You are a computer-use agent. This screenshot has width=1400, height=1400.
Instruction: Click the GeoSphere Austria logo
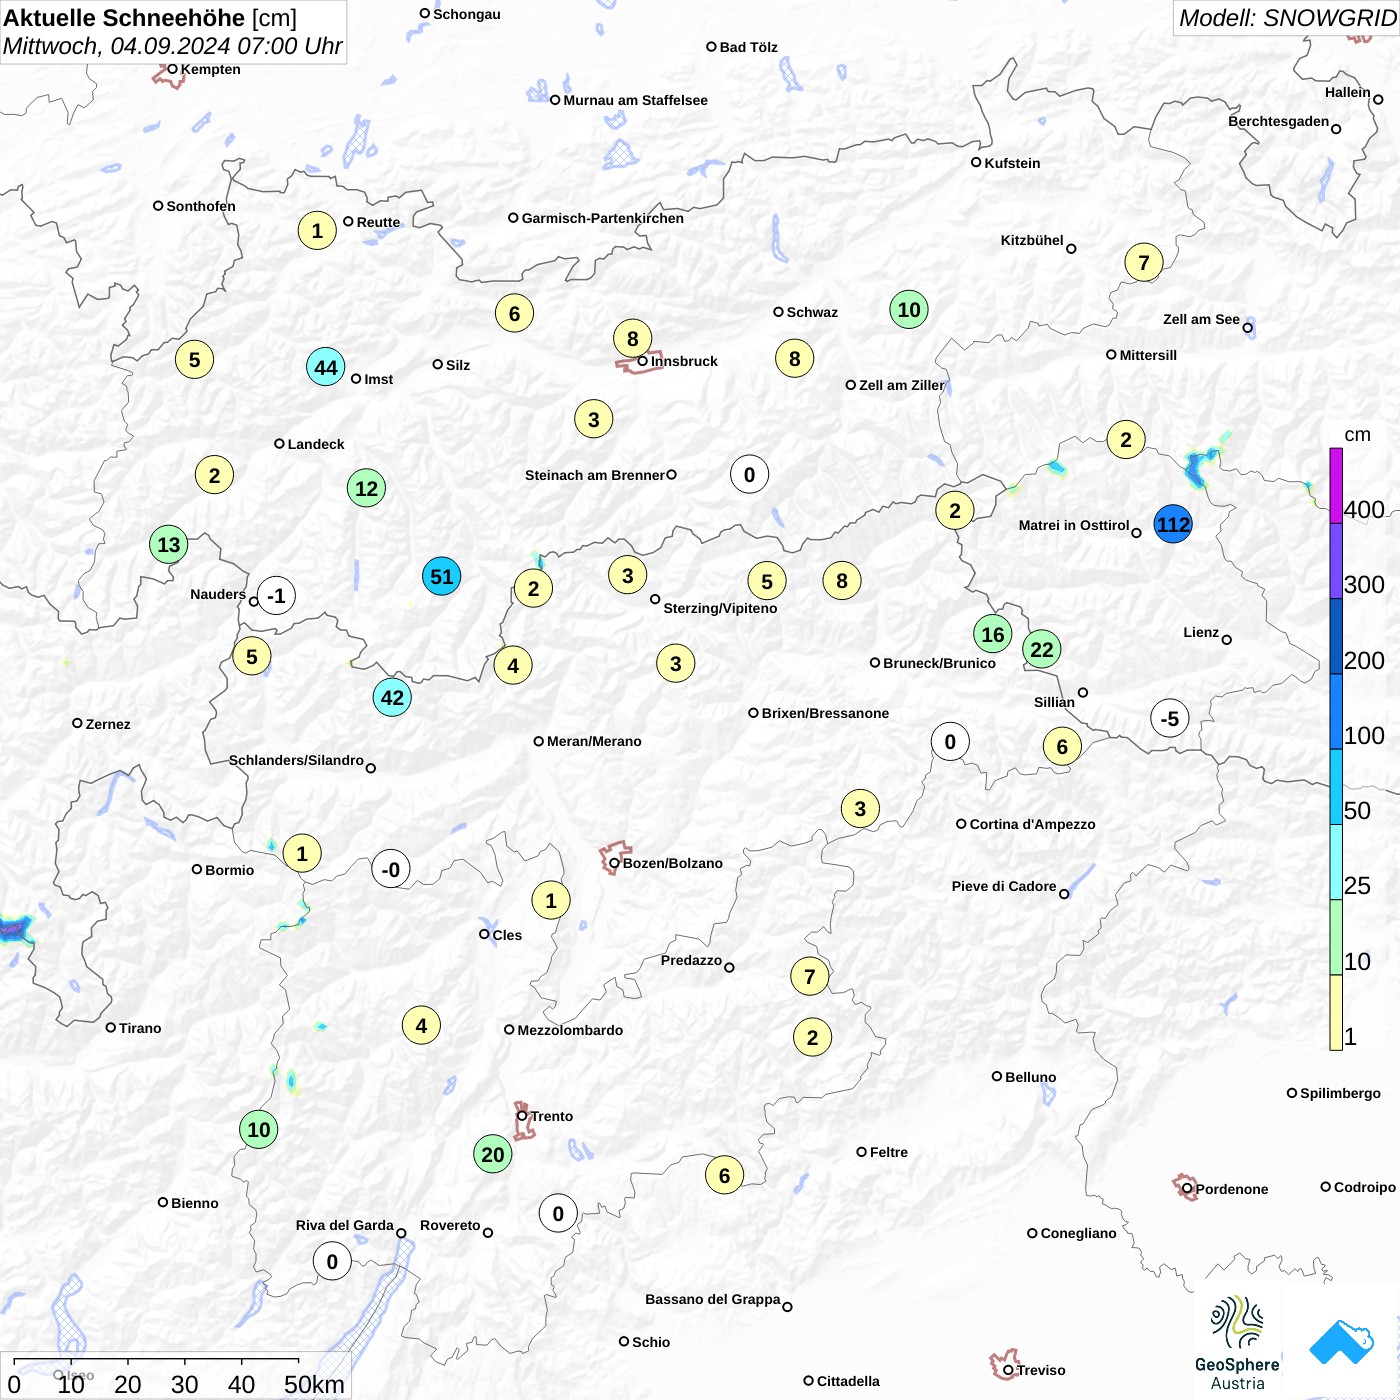[1237, 1343]
